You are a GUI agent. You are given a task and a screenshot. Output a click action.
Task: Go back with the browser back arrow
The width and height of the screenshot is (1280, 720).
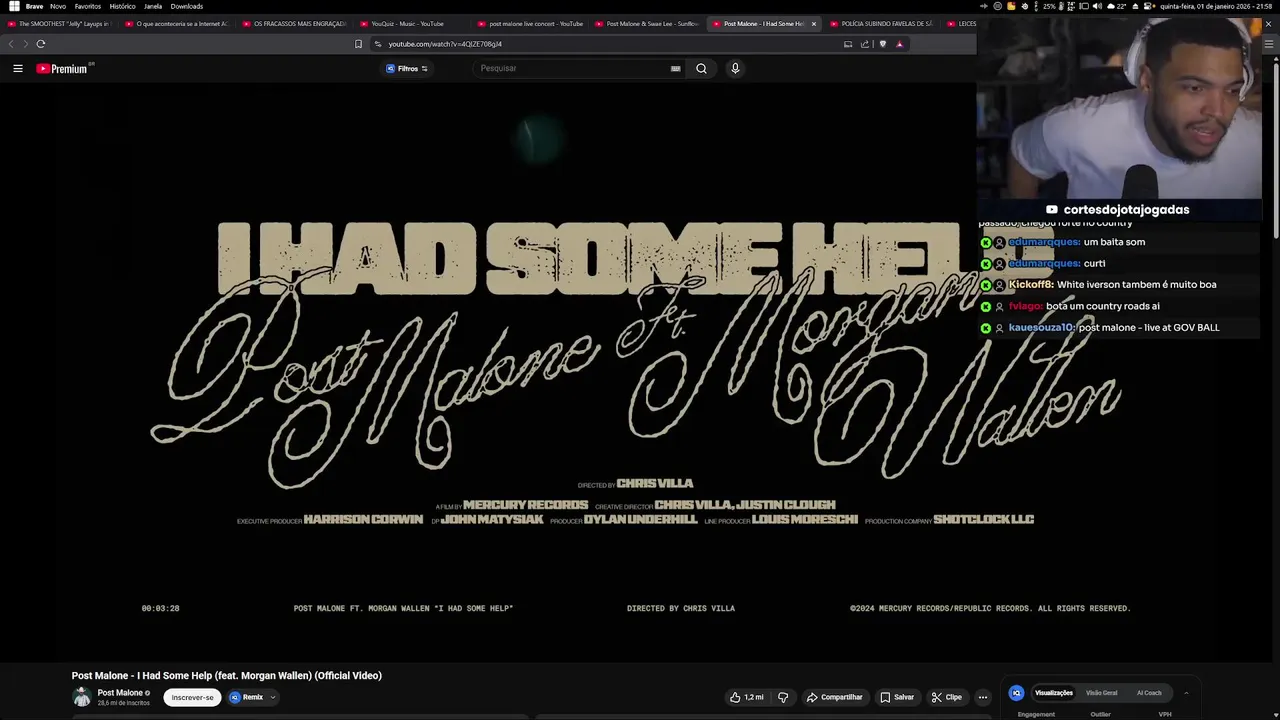[12, 43]
